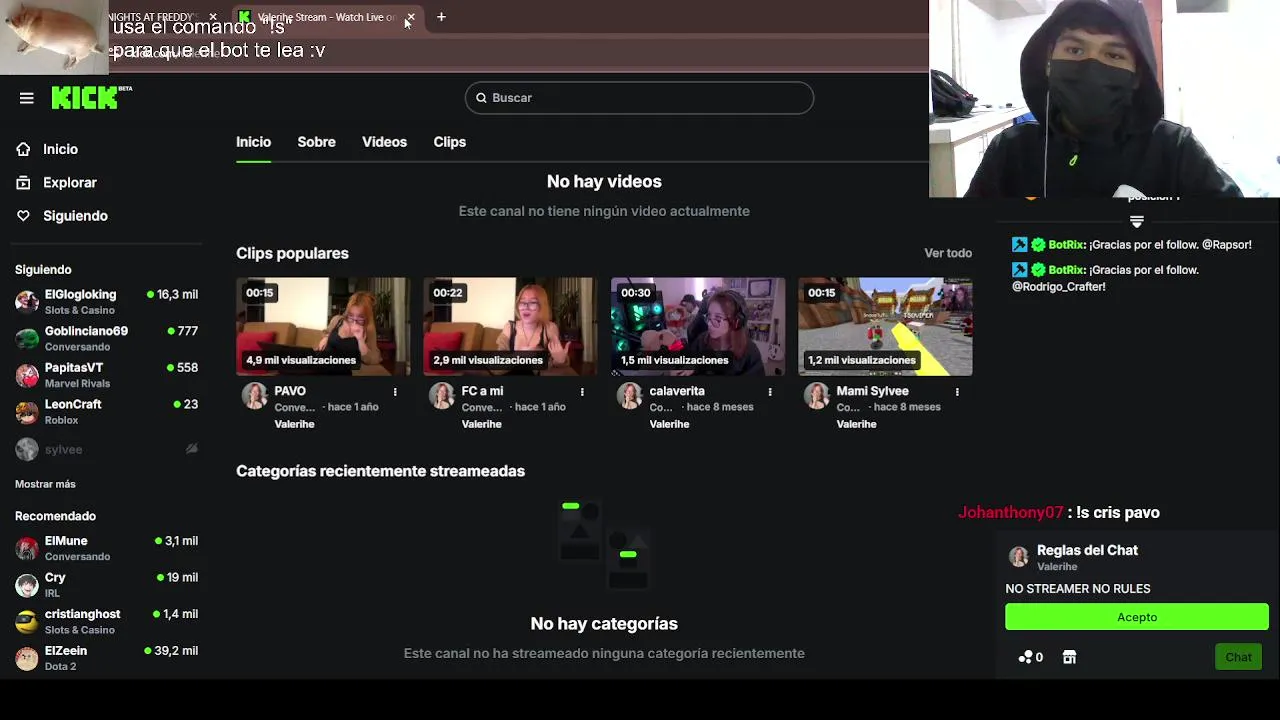Play the PAVO clip thumbnail

(323, 327)
